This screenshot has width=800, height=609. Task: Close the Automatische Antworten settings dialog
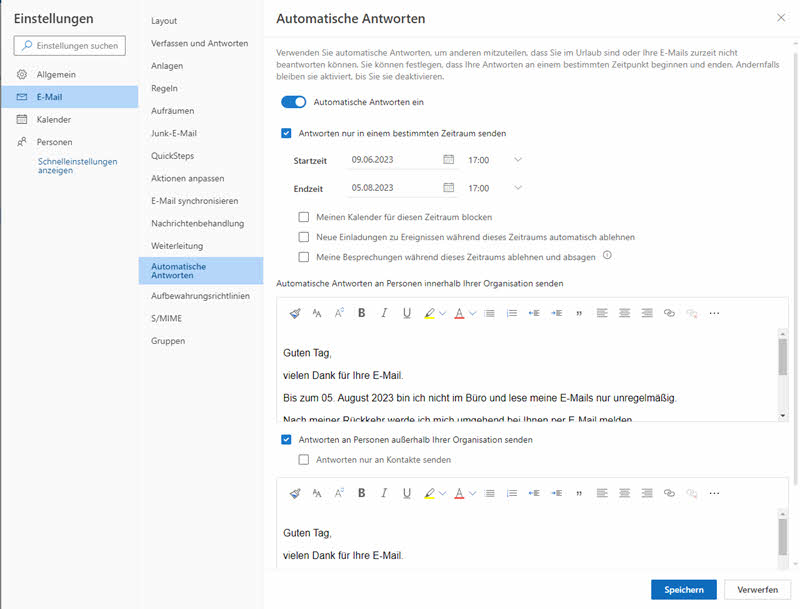click(781, 18)
